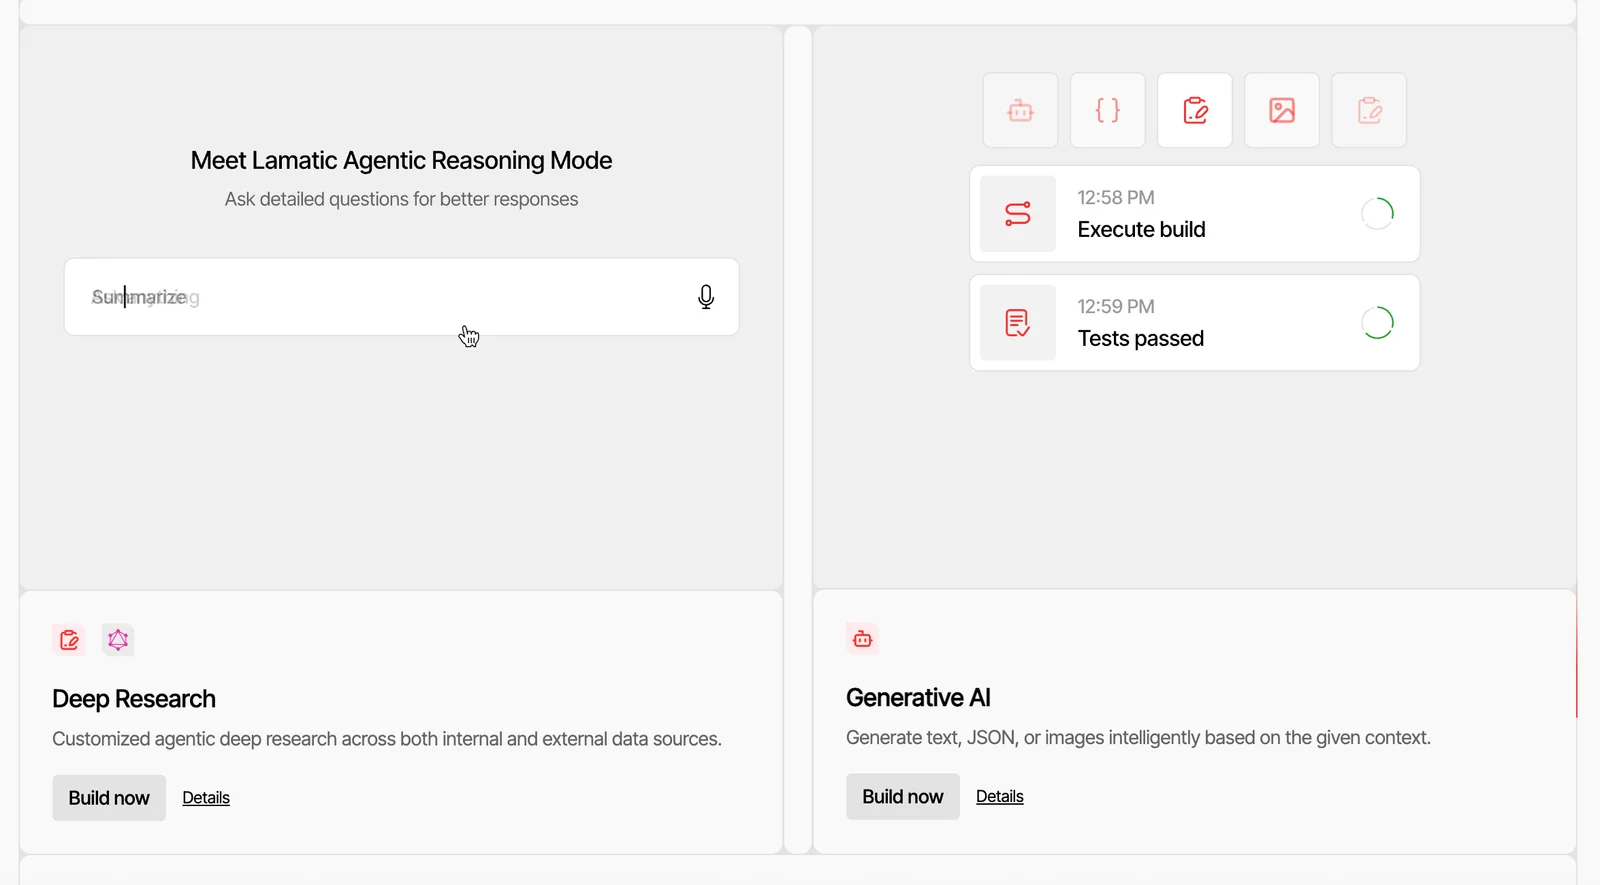This screenshot has width=1600, height=885.
Task: Select the image generation icon tile
Action: [1282, 110]
